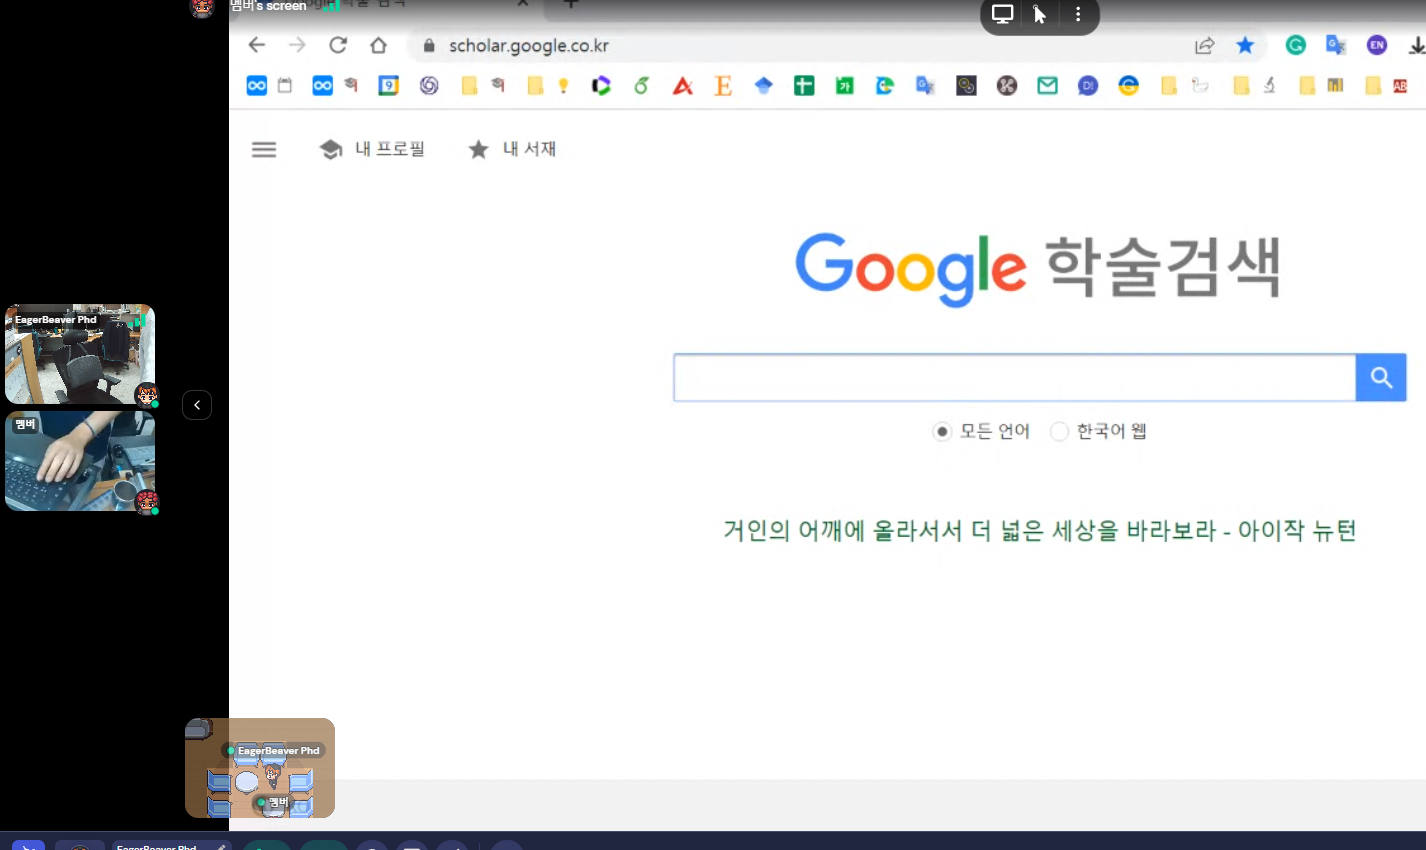Open the blue graduation cap bookmark
Image resolution: width=1426 pixels, height=850 pixels.
tap(764, 86)
